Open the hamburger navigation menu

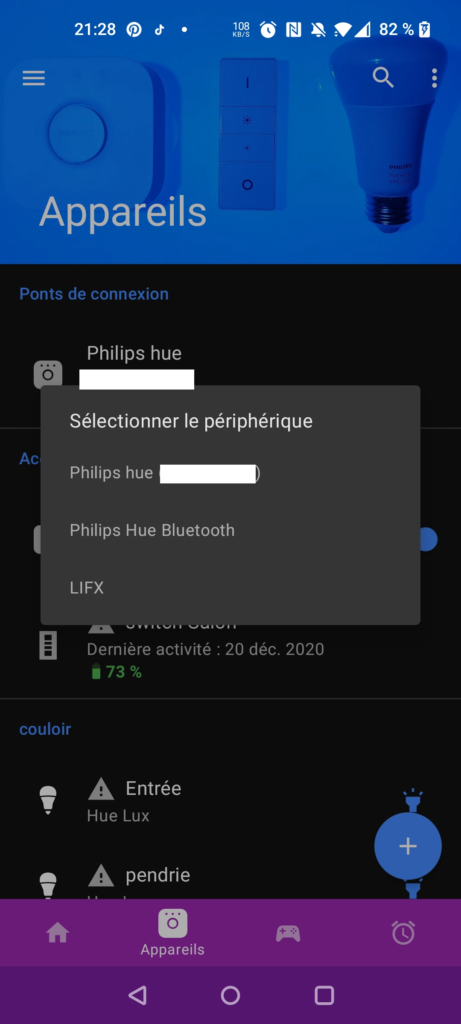pyautogui.click(x=34, y=78)
